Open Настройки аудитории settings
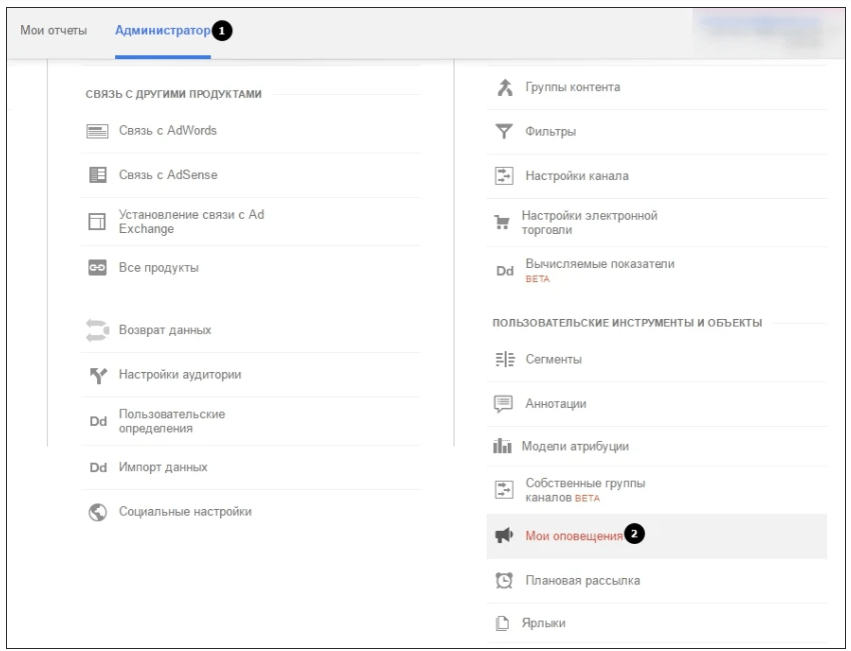The image size is (851, 651). [179, 375]
